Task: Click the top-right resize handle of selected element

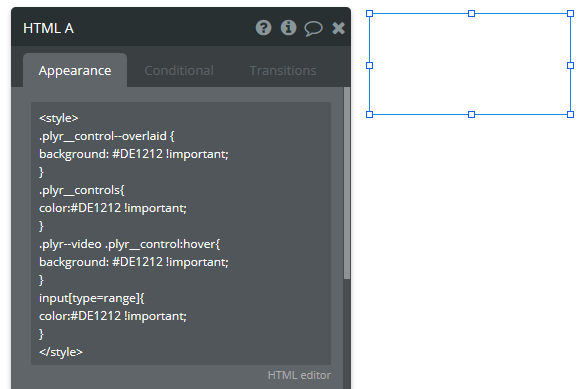Action: pos(570,14)
